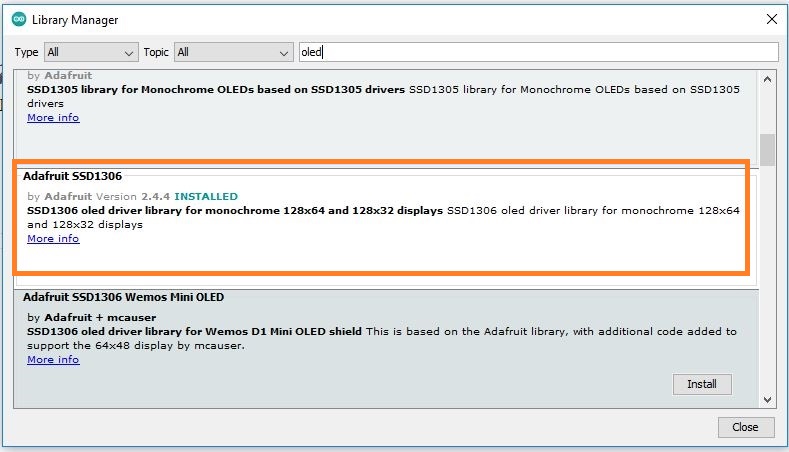The image size is (789, 452).
Task: Focus the search field containing "oled"
Action: tap(537, 52)
